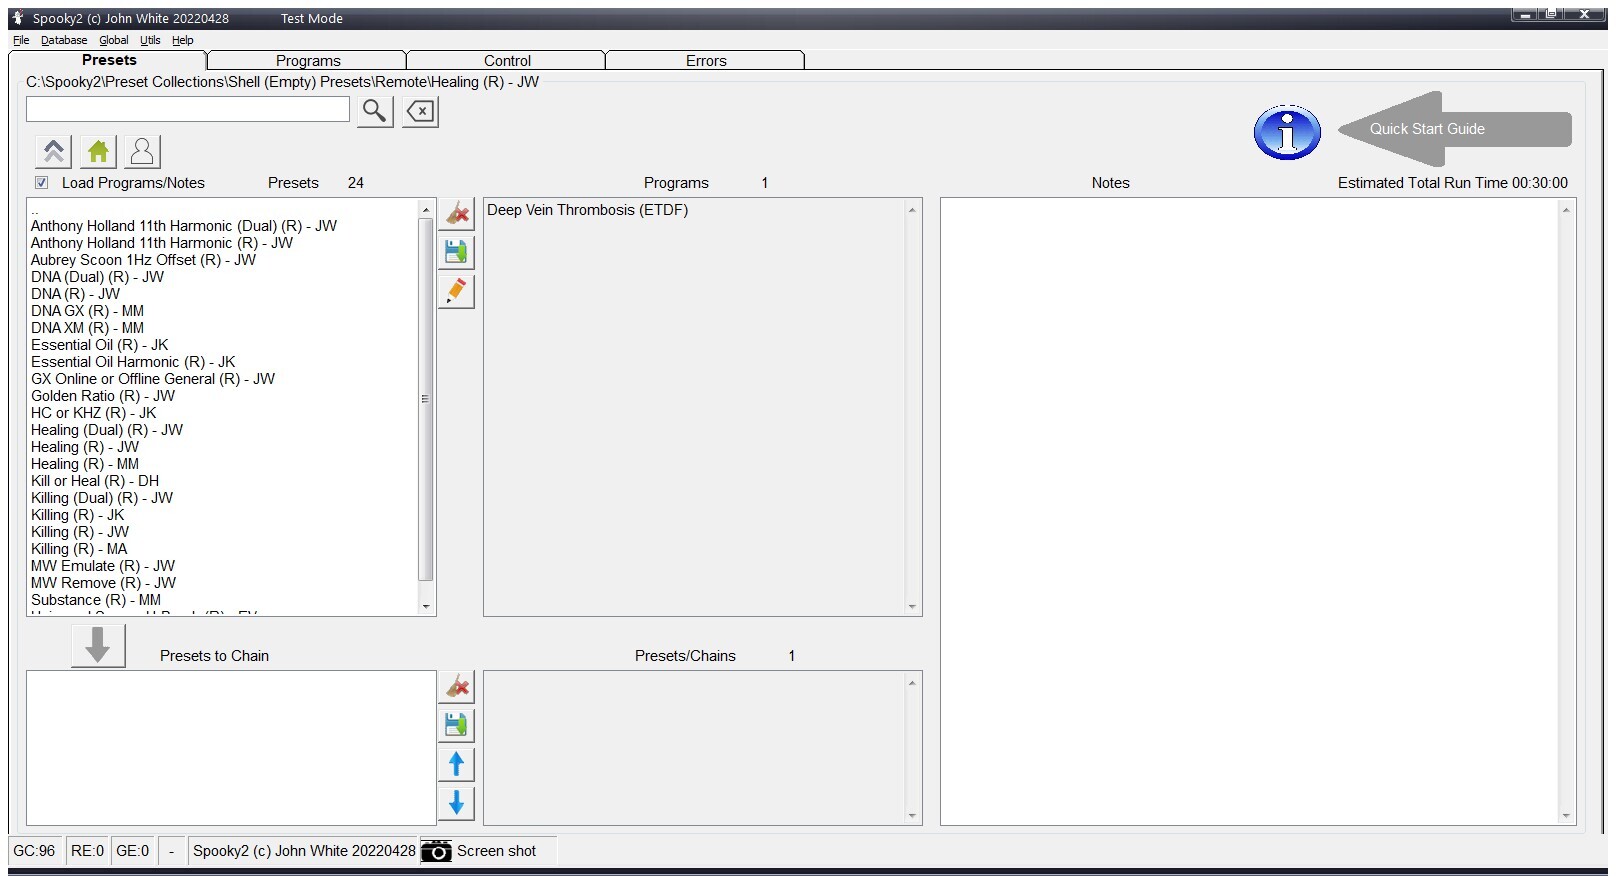Open the Database menu
Screen dimensions: 1616x876
click(64, 40)
